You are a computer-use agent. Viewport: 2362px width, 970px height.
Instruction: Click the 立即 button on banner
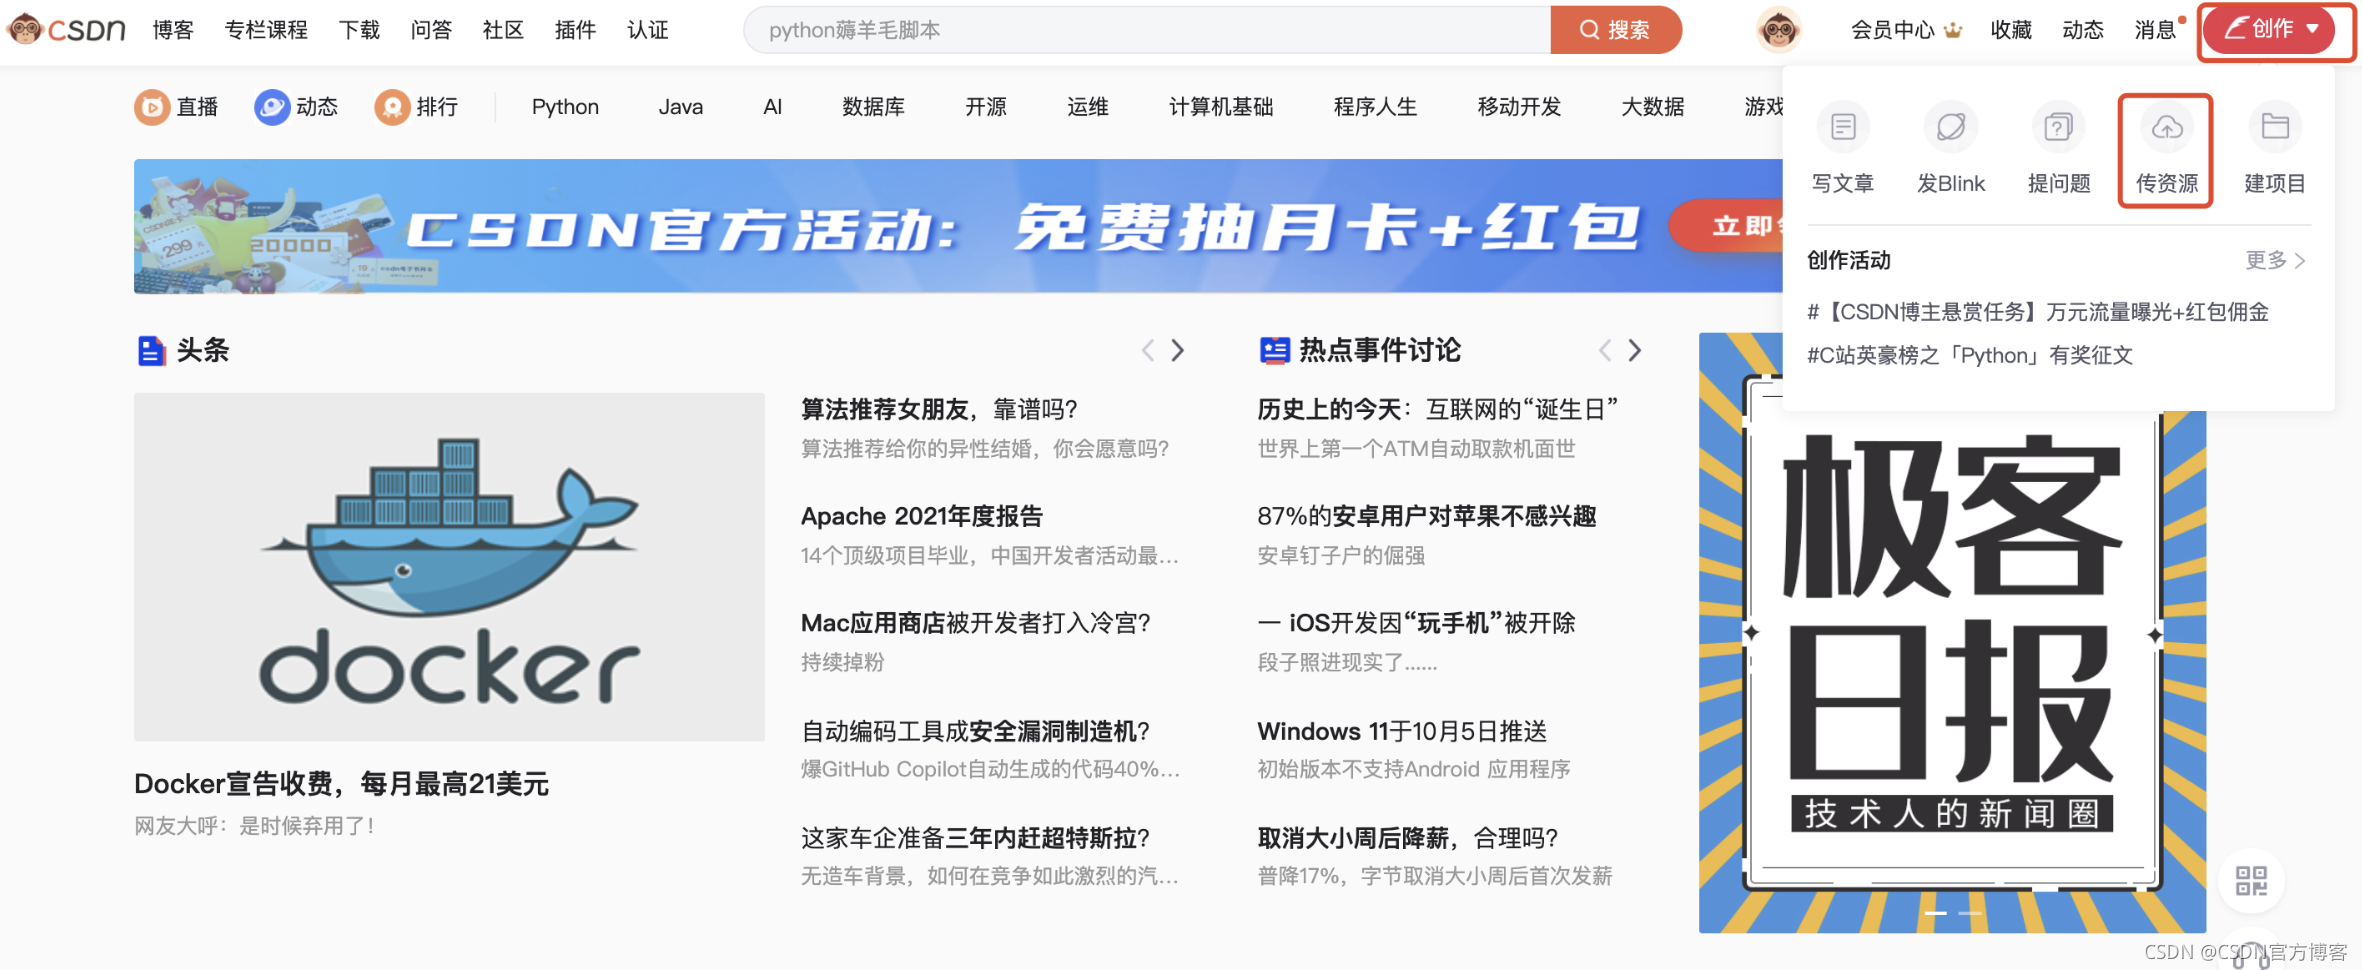[1728, 226]
